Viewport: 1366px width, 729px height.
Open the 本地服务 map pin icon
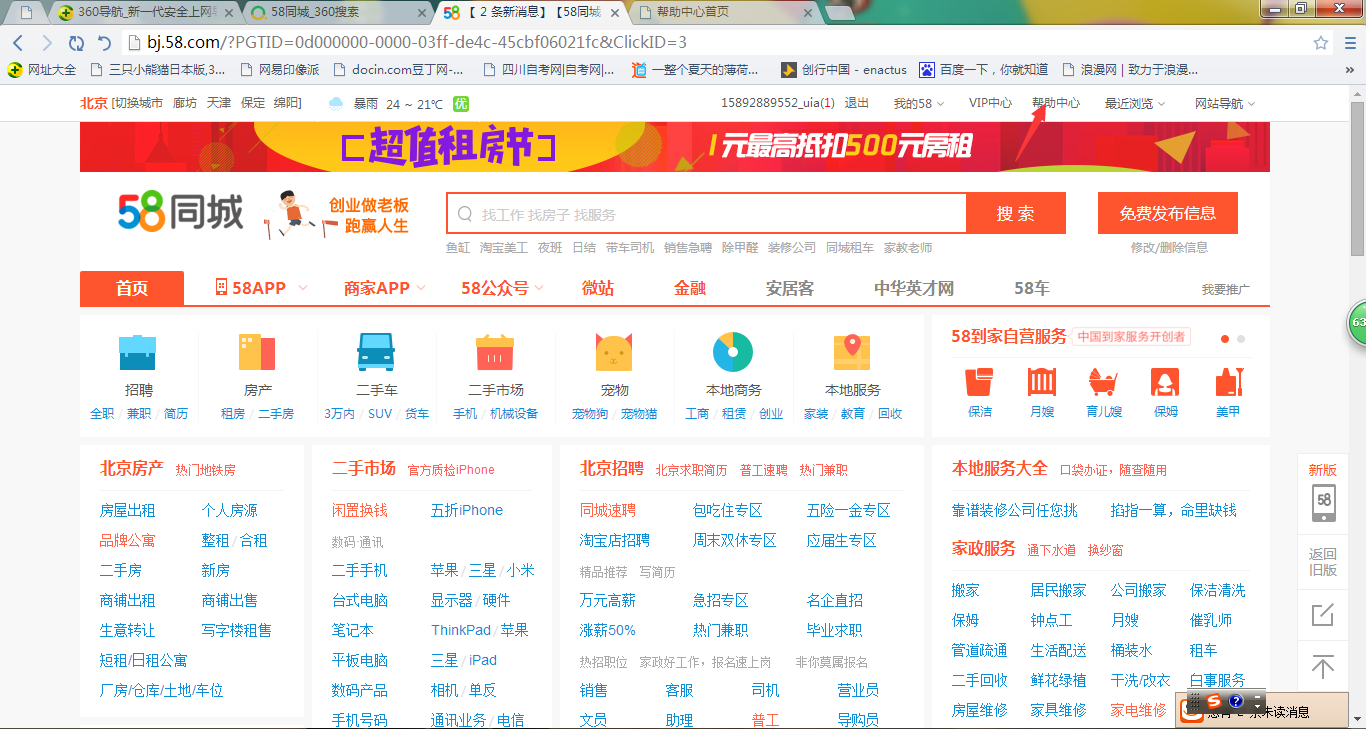tap(852, 353)
